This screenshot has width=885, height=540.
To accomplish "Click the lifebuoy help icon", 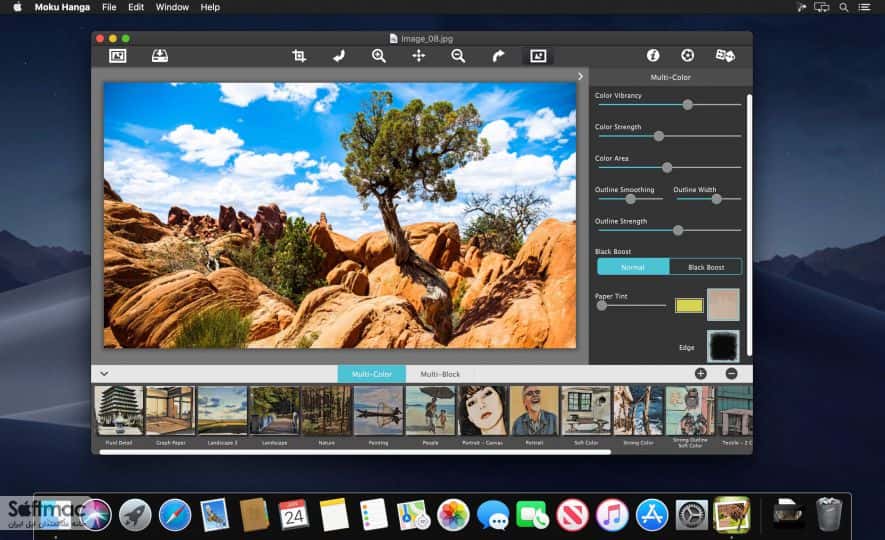I will pos(687,55).
